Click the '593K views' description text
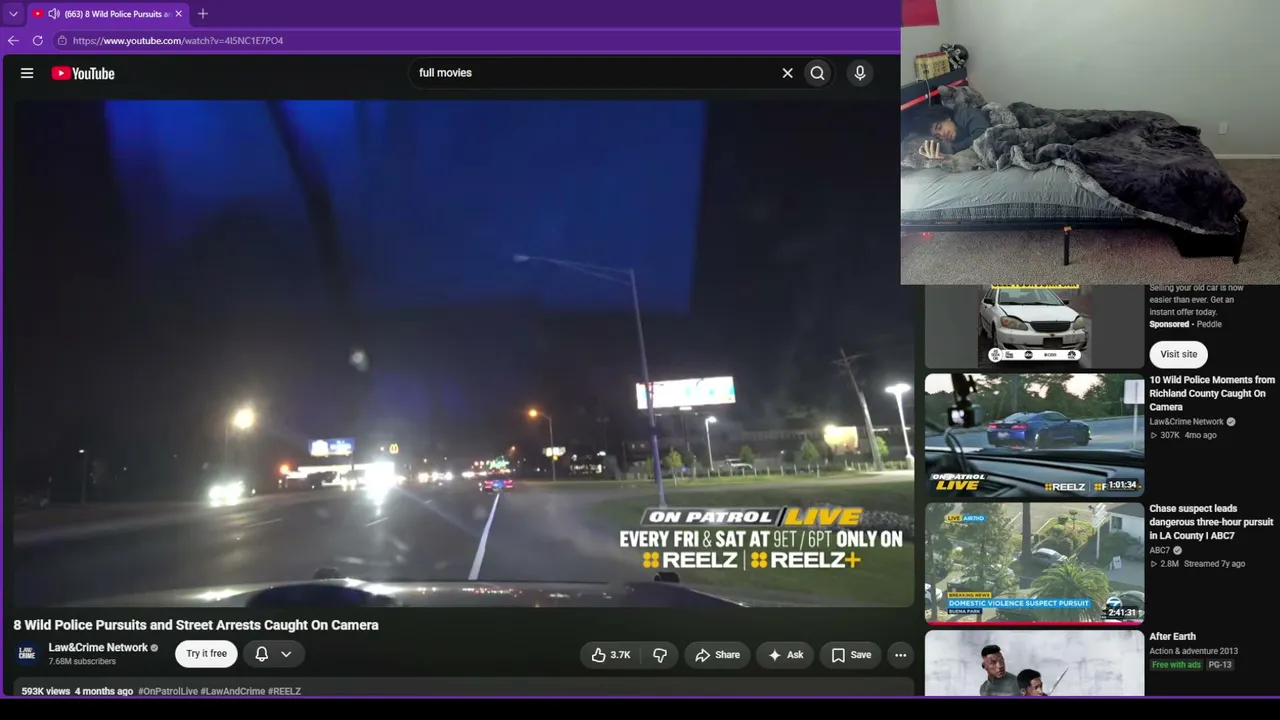The height and width of the screenshot is (720, 1280). (x=46, y=691)
